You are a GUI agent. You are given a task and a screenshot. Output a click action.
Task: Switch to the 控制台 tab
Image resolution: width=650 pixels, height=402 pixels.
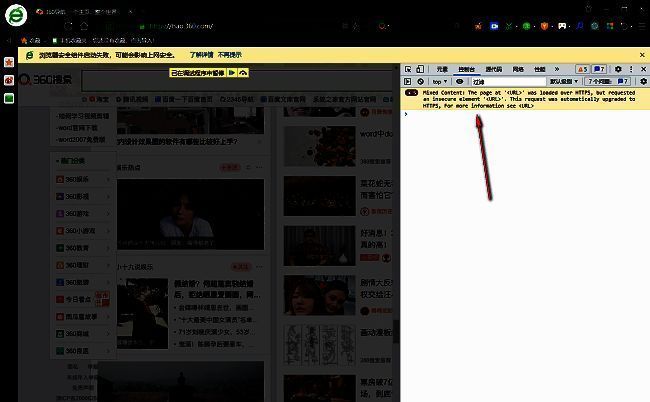click(466, 69)
